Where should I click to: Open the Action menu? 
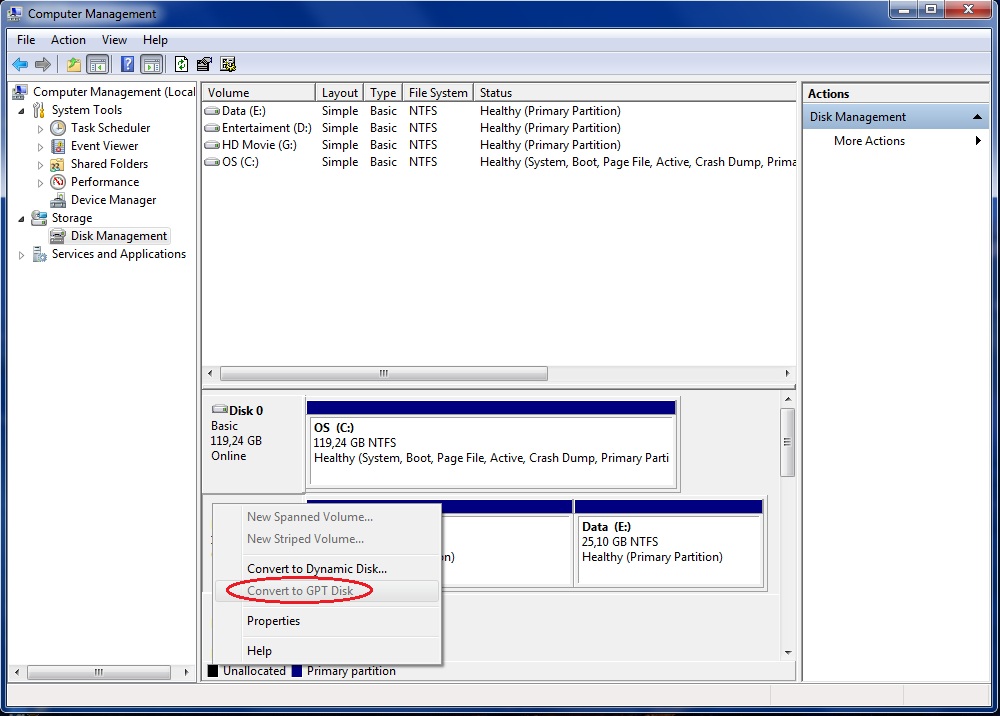(x=68, y=40)
